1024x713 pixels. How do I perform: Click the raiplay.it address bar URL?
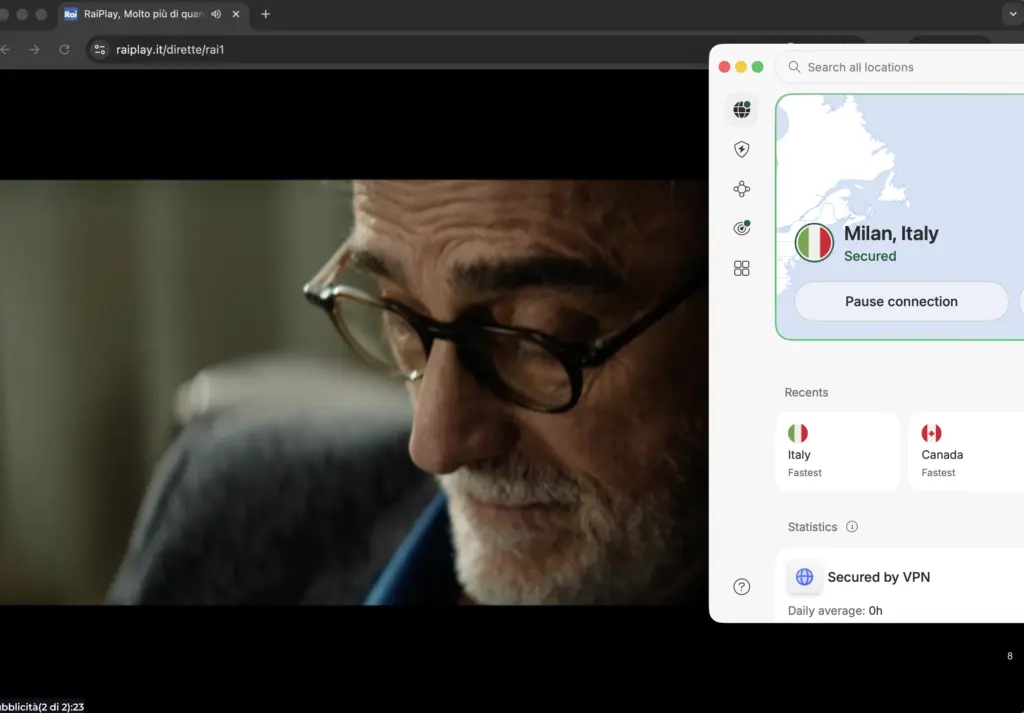[170, 50]
